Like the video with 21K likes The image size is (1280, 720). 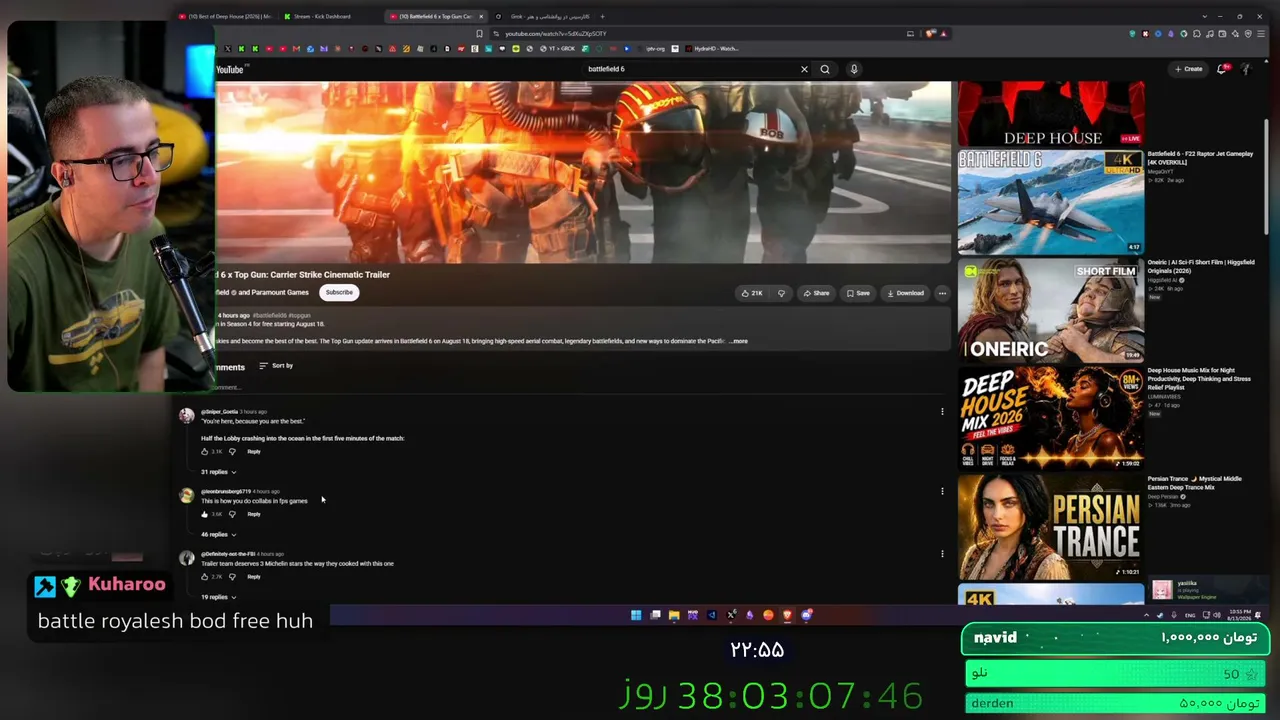point(752,293)
